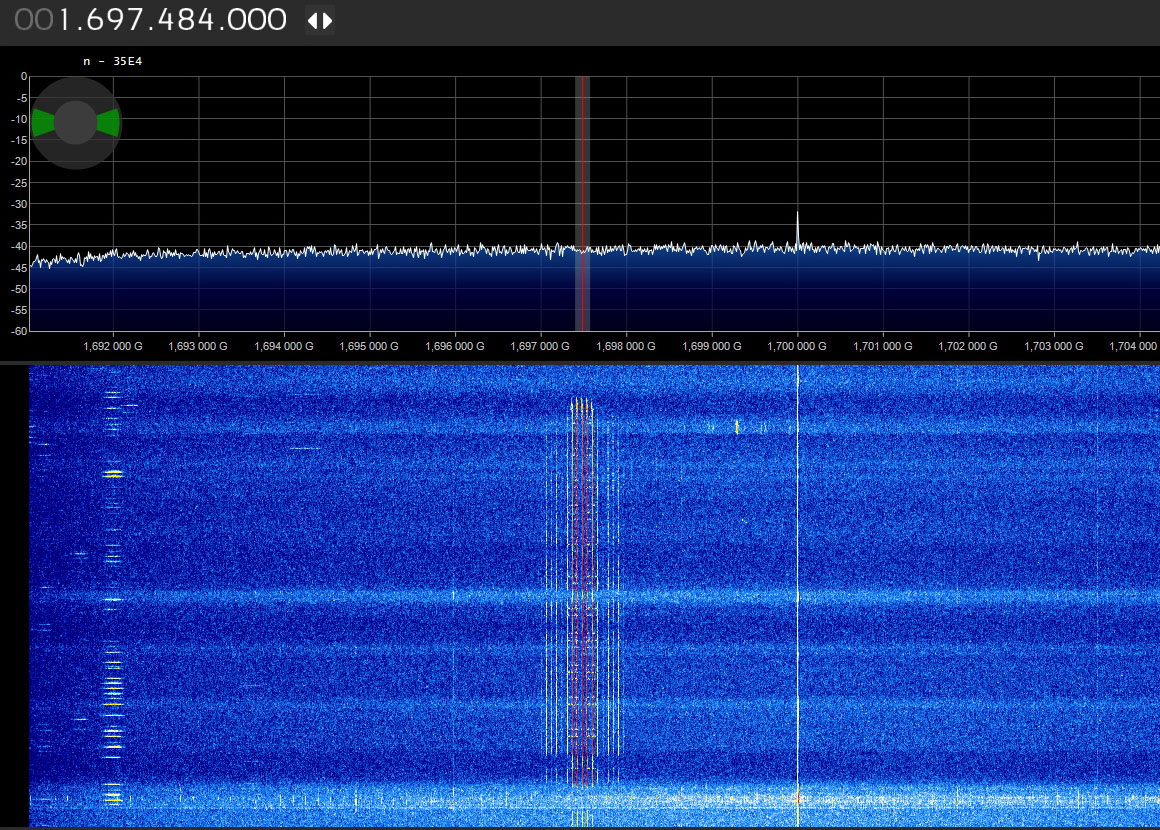Tune to the spectrum peak above 1,700 000 G
This screenshot has width=1160, height=830.
point(798,229)
